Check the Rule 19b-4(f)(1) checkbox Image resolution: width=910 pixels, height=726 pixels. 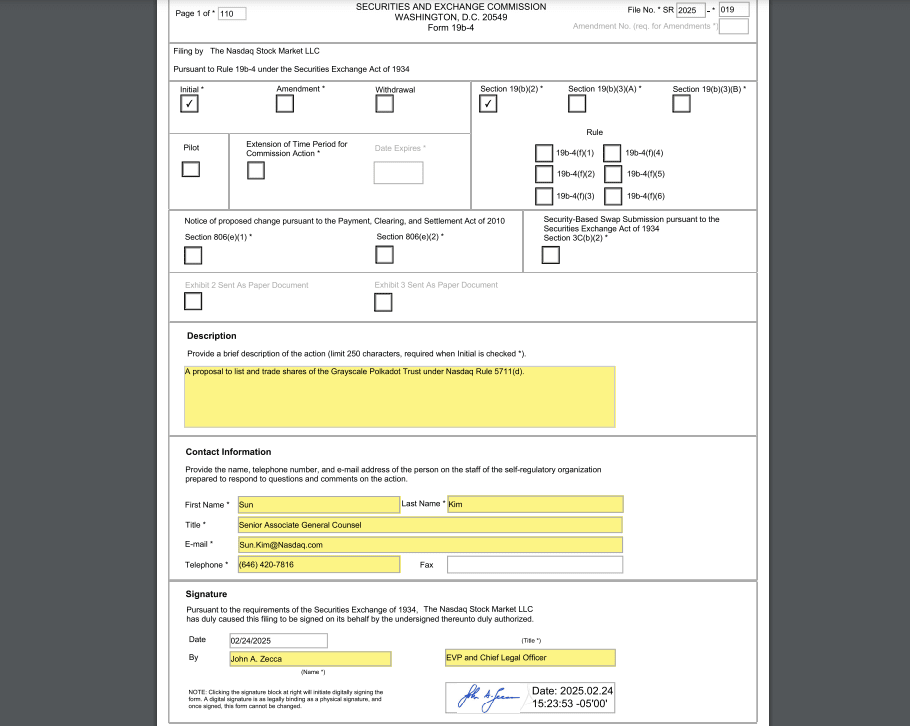coord(544,153)
